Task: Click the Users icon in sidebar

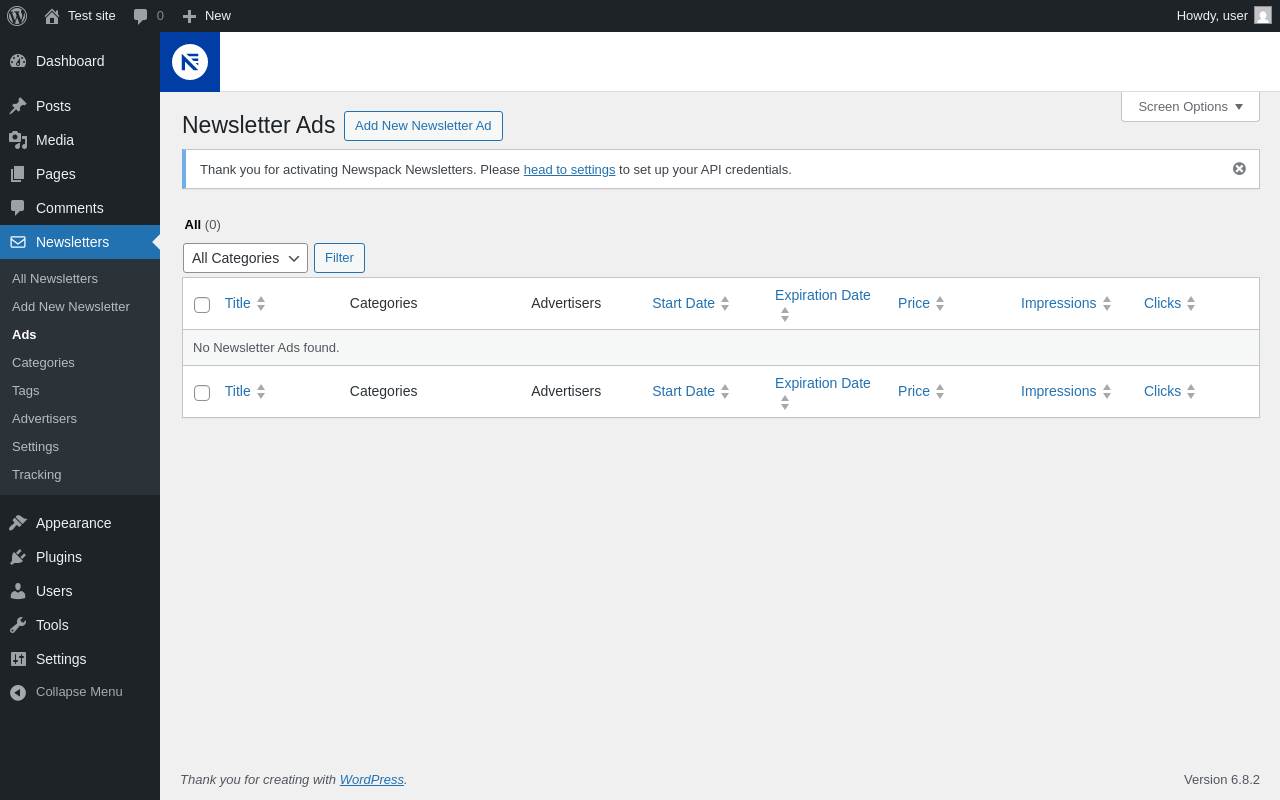Action: tap(18, 591)
